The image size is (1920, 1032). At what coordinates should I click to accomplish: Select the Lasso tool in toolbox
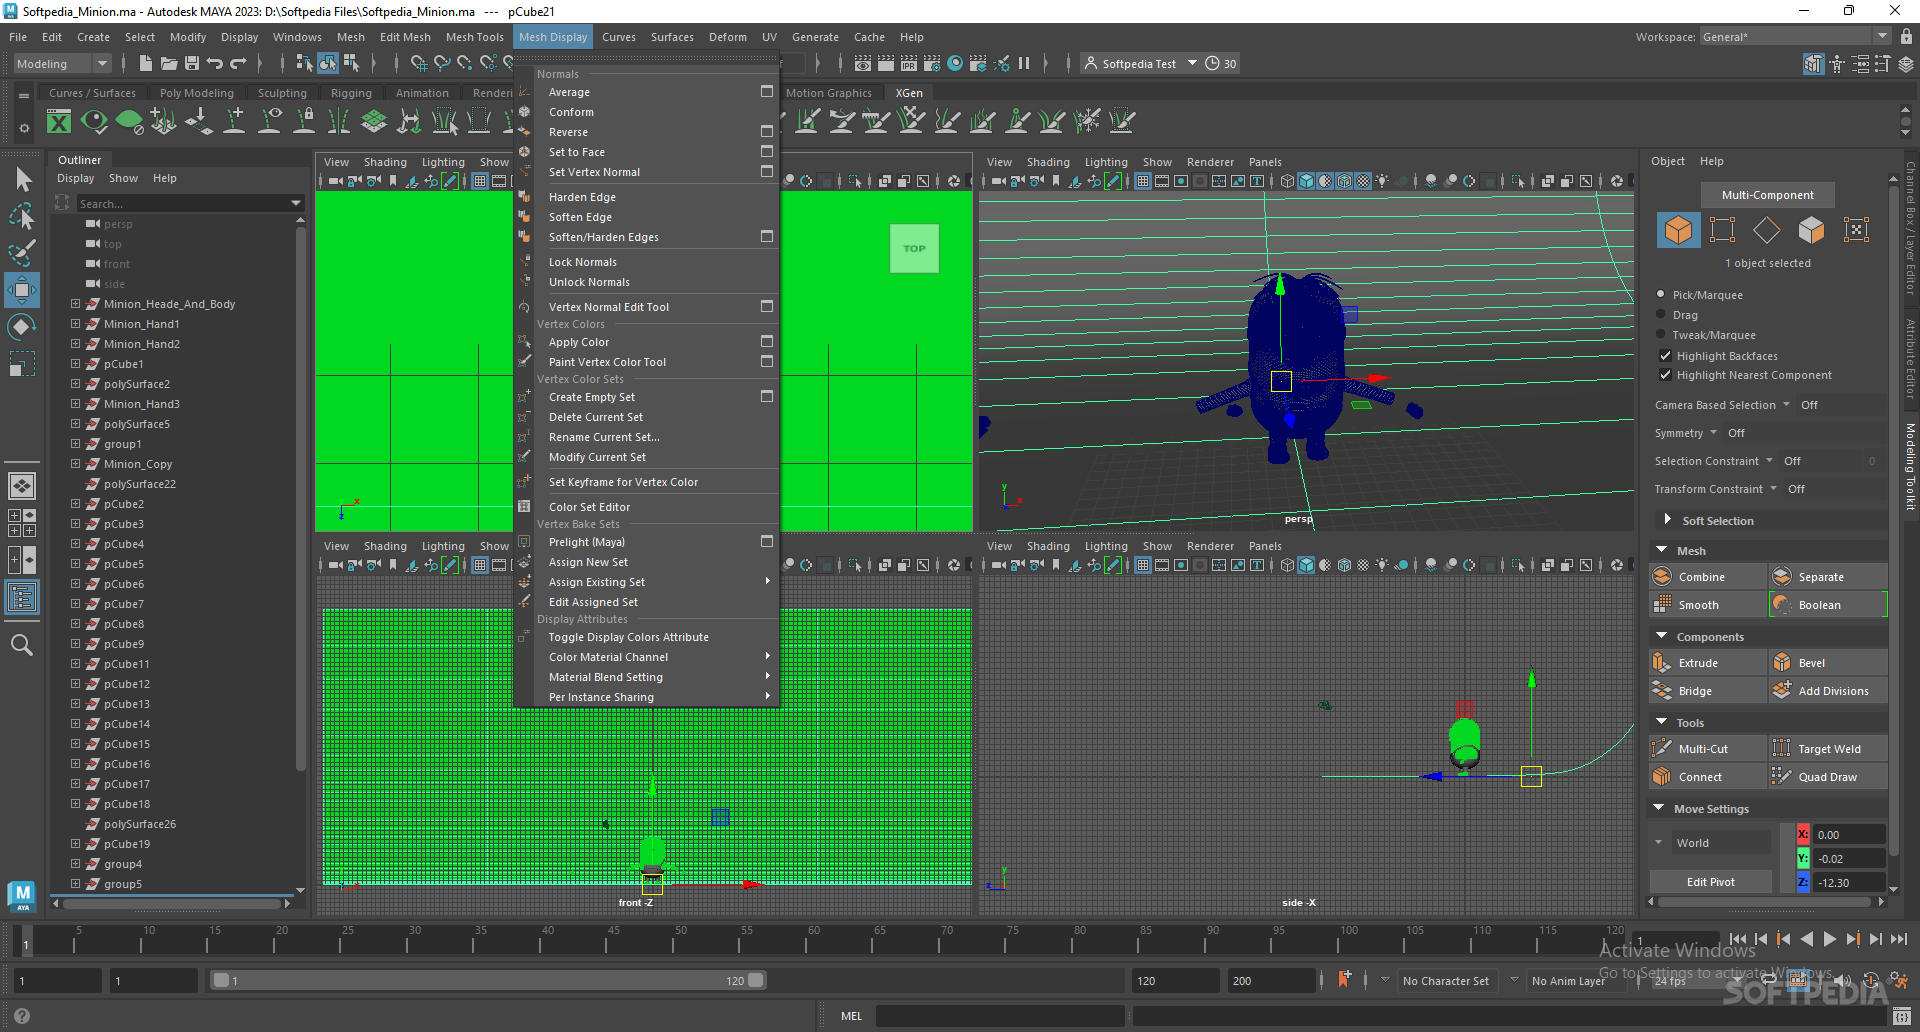pos(22,216)
